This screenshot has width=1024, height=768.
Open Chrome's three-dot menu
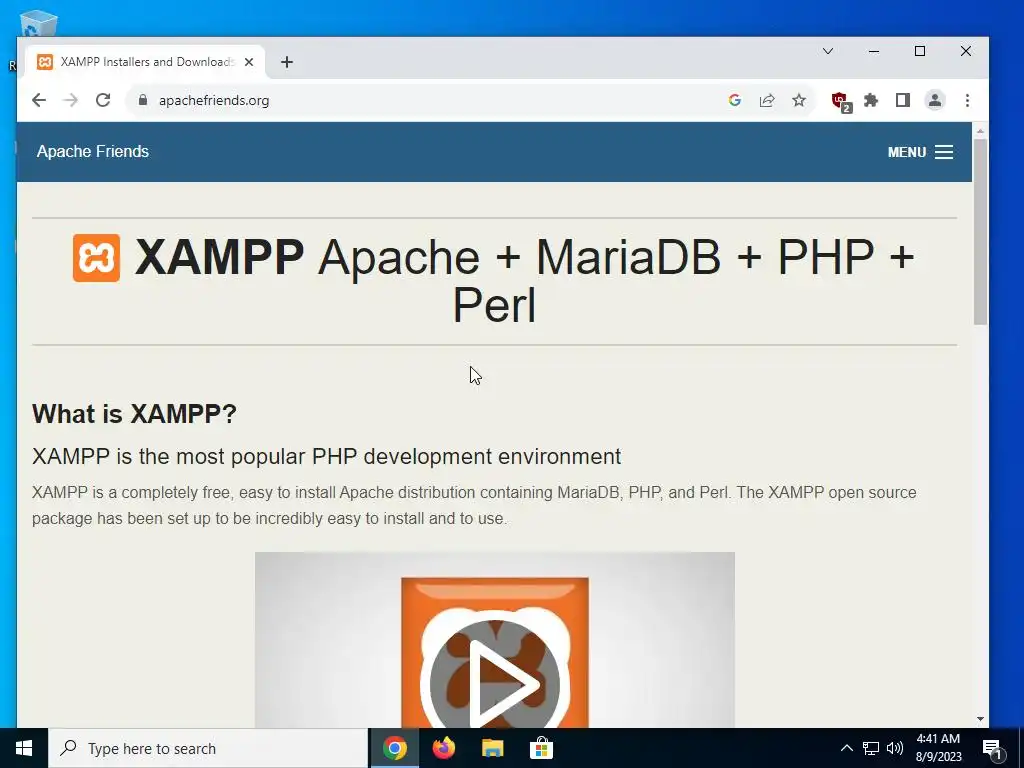tap(967, 100)
